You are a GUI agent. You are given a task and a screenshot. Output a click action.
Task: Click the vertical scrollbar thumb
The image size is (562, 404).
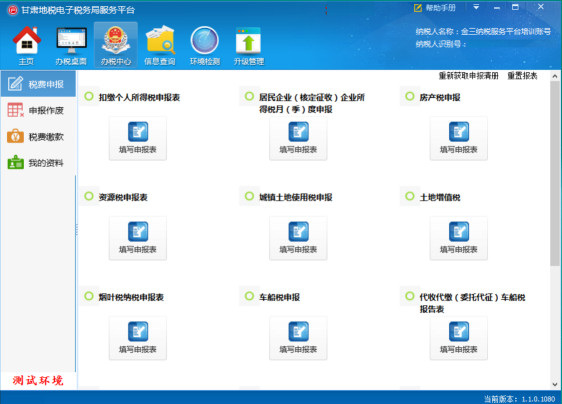(x=555, y=174)
